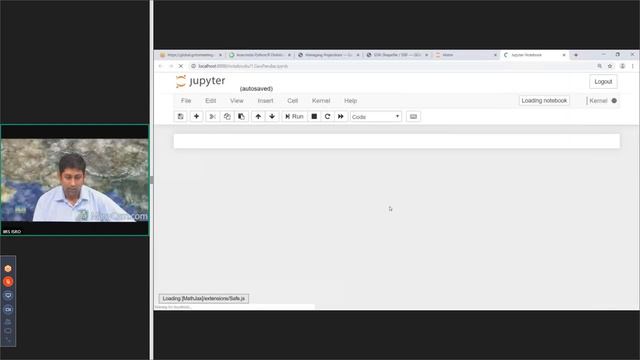Click the Loading MathJax status message
The height and width of the screenshot is (360, 640).
[x=204, y=298]
